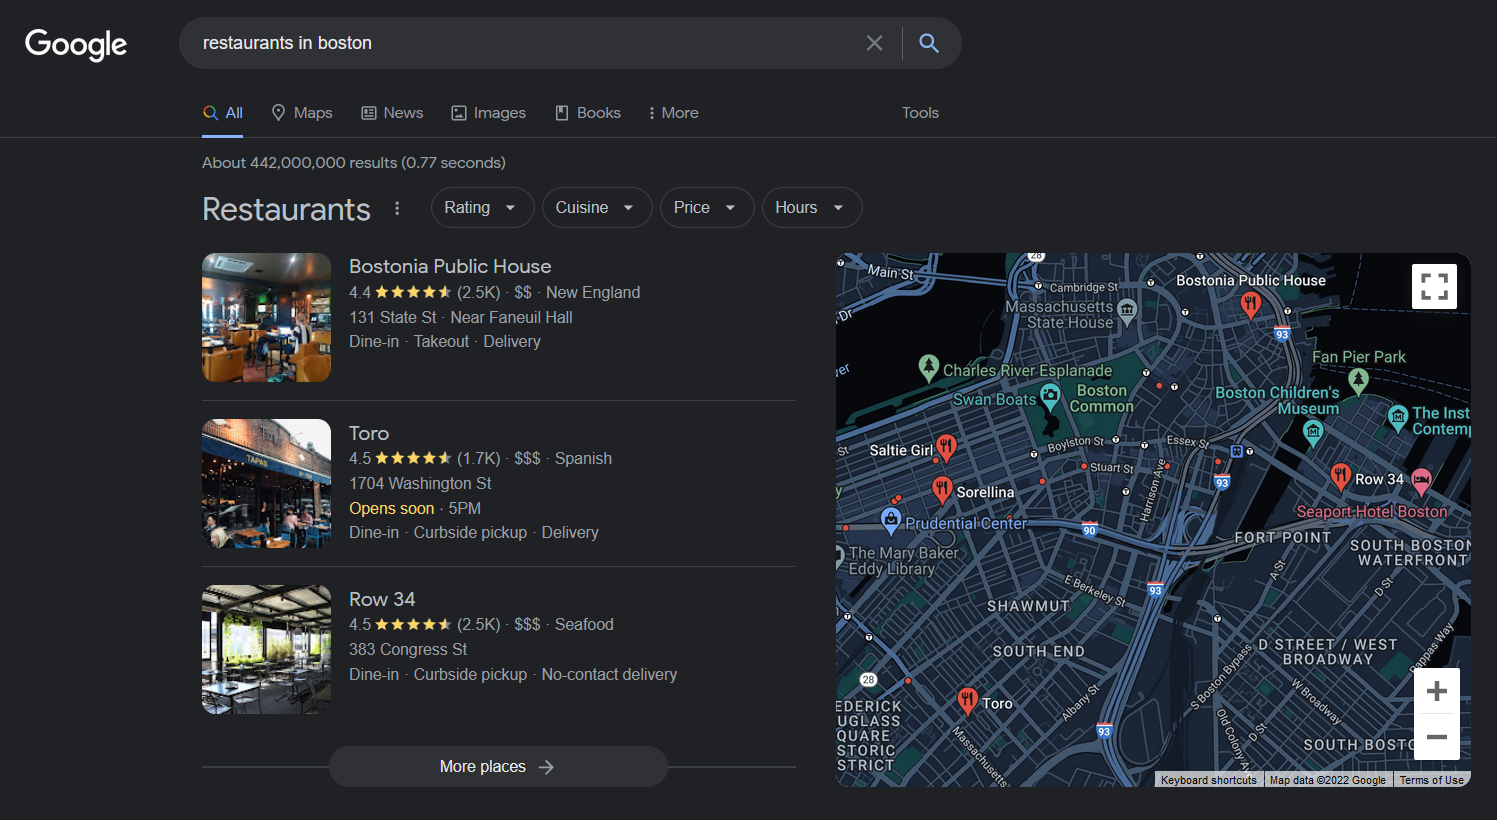The image size is (1497, 820).
Task: Click the Seaport Hotel Boston pink pin
Action: click(1421, 481)
